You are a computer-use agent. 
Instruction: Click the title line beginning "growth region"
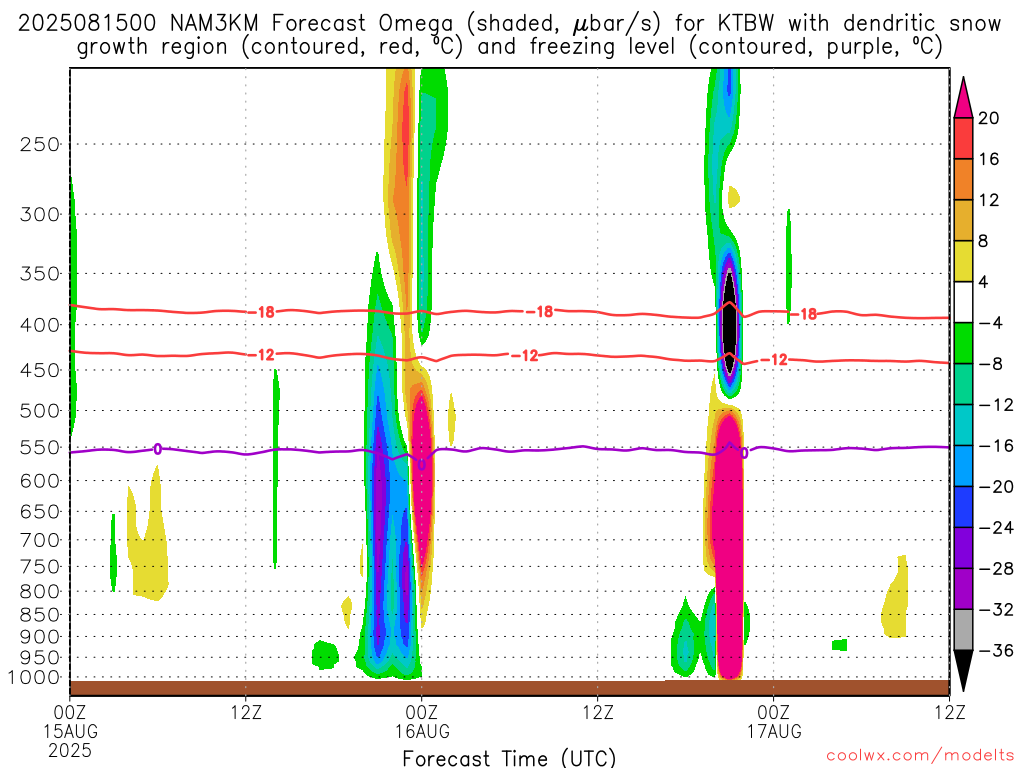pos(509,47)
